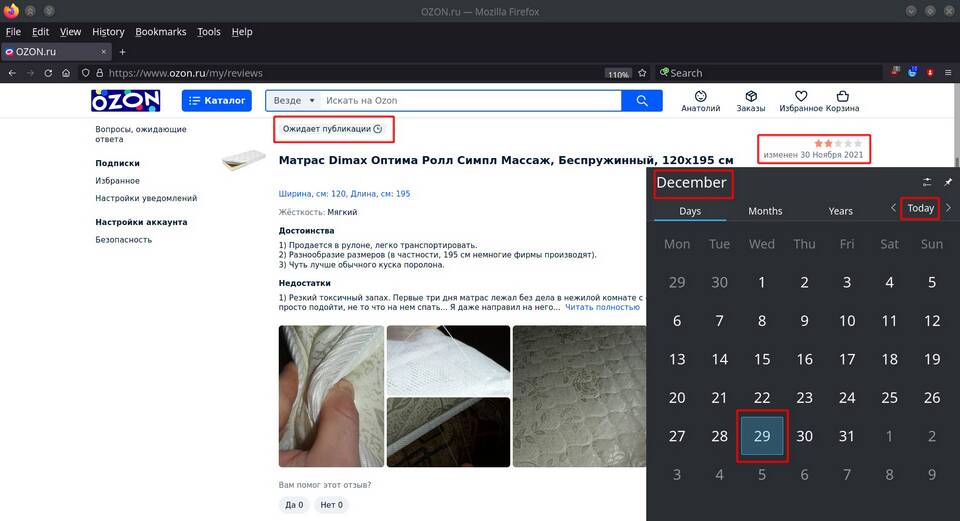Open the Заказы orders icon

pyautogui.click(x=750, y=97)
